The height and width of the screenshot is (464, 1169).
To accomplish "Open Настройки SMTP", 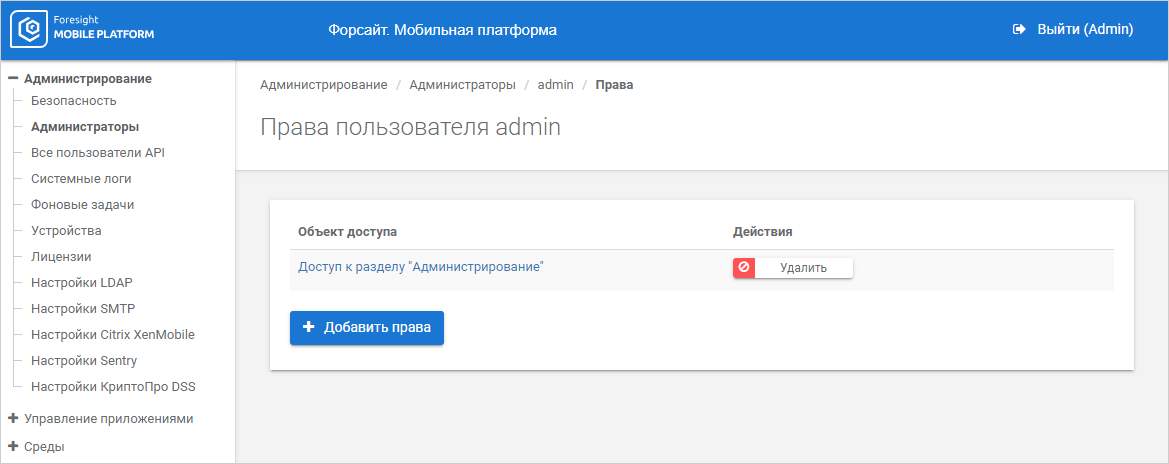I will (76, 309).
